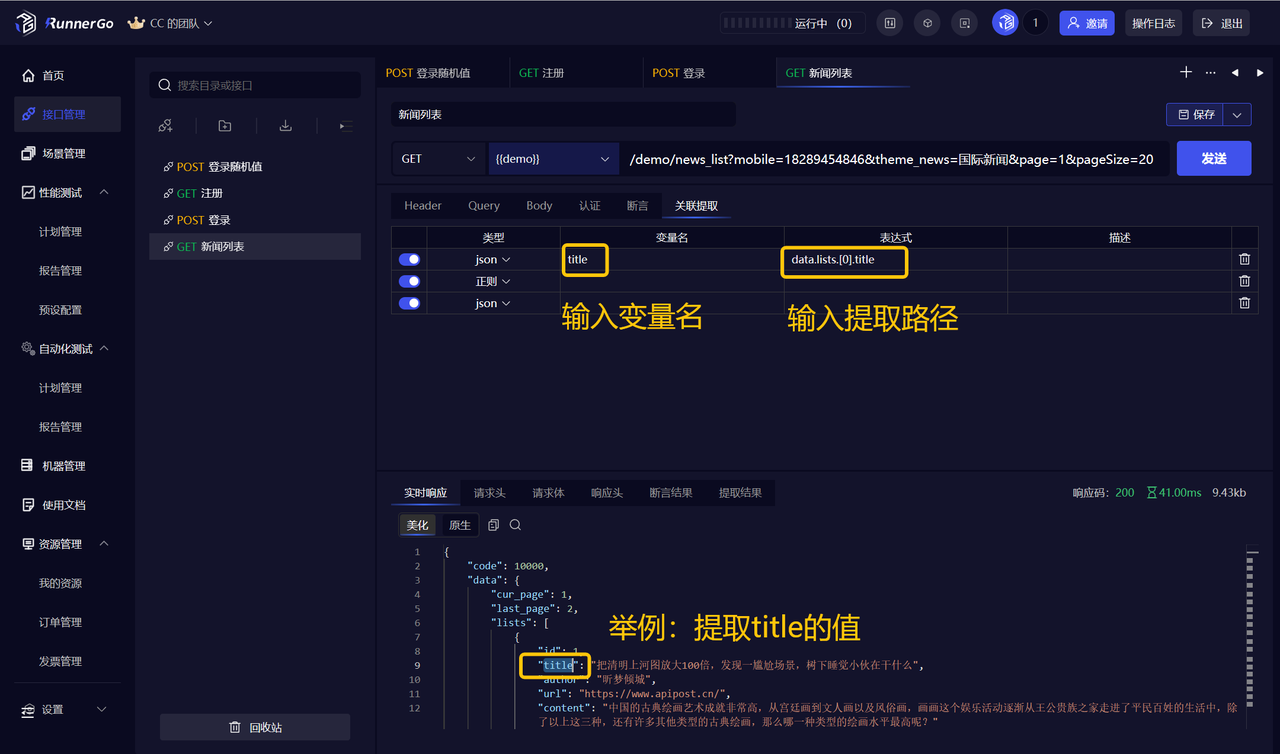This screenshot has width=1280, height=754.
Task: Open the 断言 tab in the request panel
Action: pos(637,205)
